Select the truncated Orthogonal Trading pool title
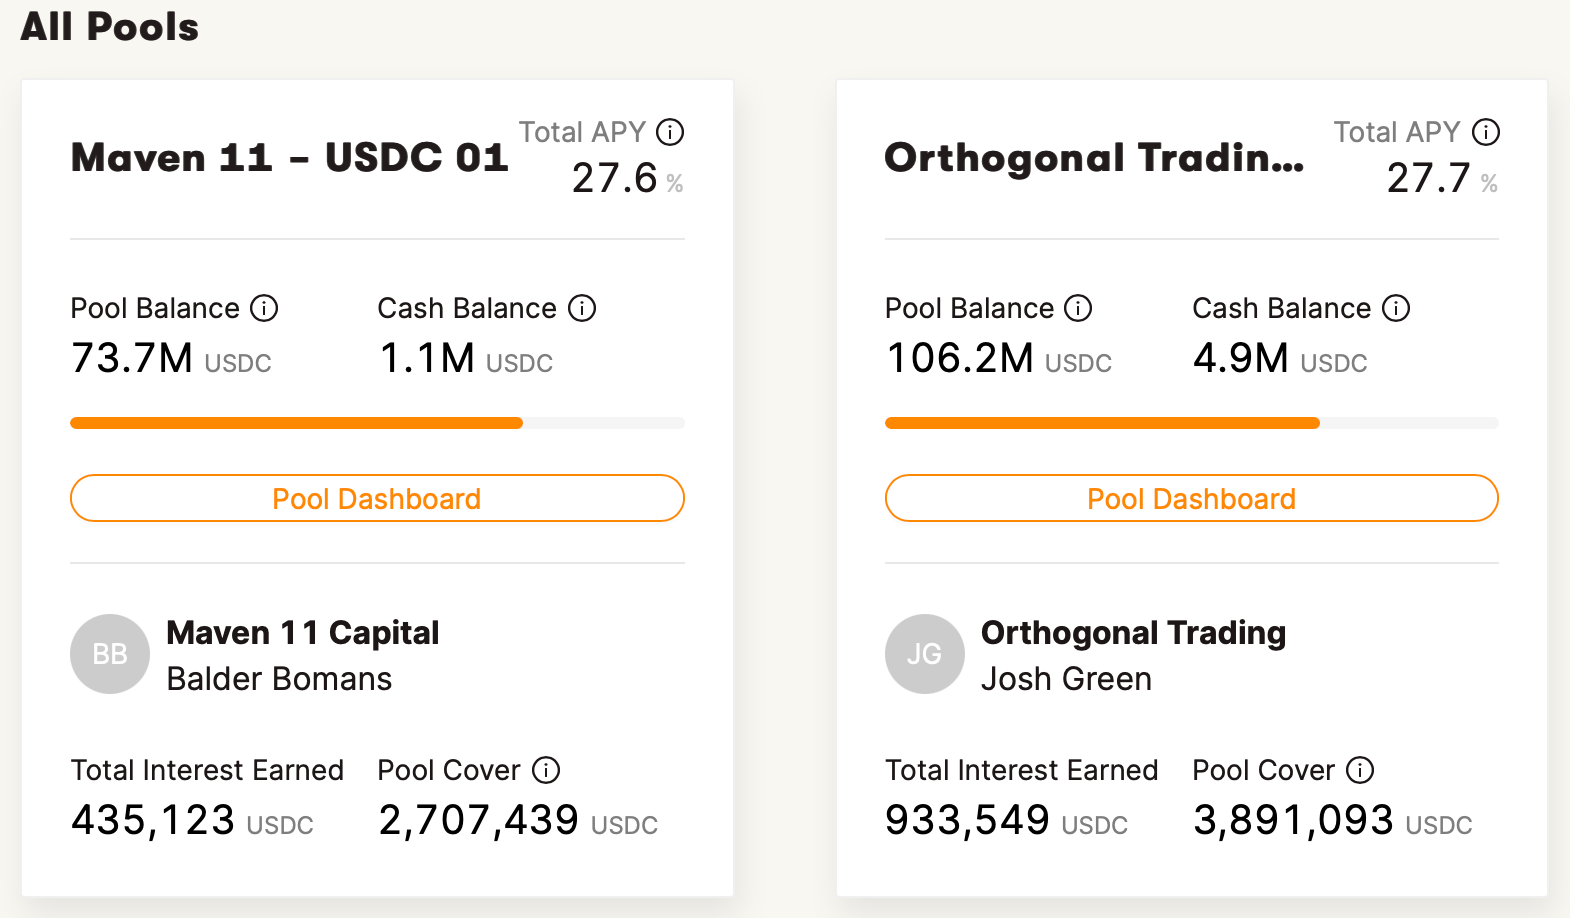Screen dimensions: 1570x918 (1094, 158)
